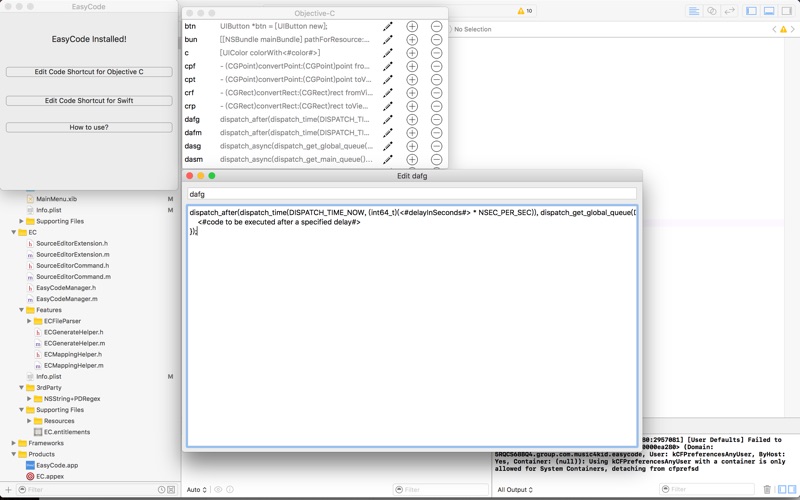The height and width of the screenshot is (500, 800).
Task: Toggle the Xcode navigator panel visibility
Action: [751, 11]
